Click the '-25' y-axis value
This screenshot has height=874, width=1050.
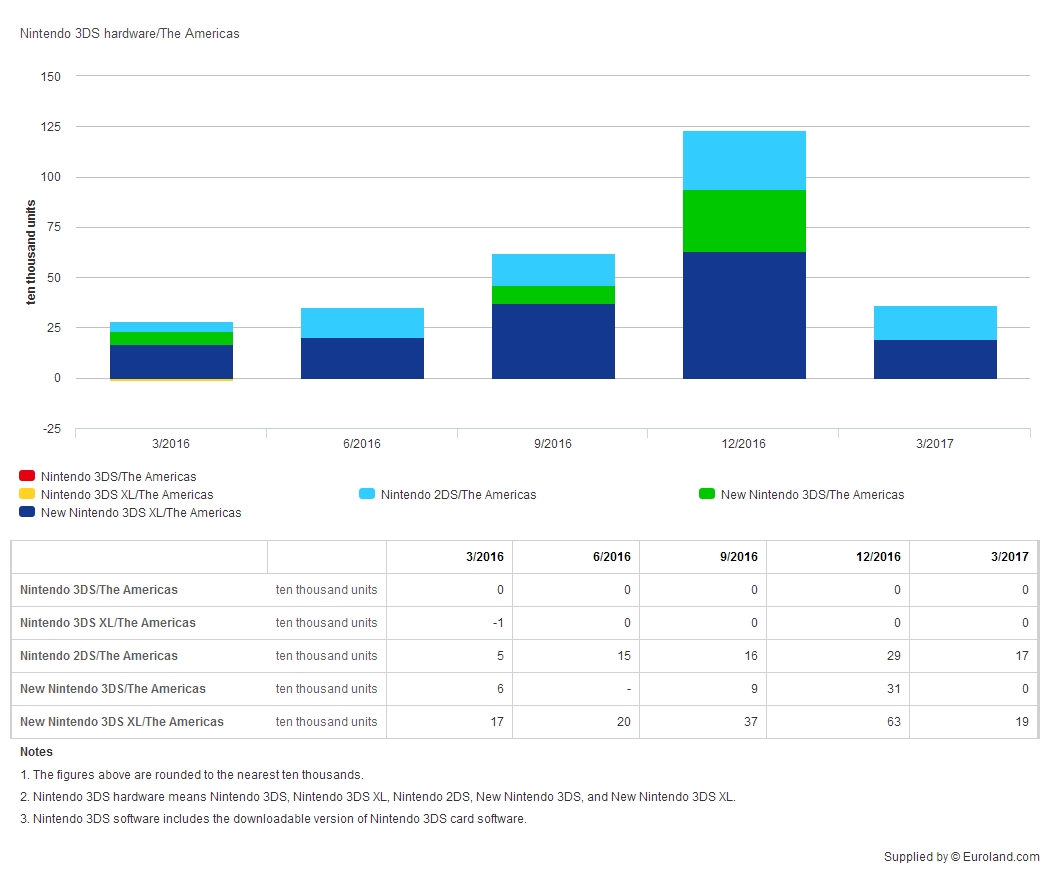click(x=52, y=429)
